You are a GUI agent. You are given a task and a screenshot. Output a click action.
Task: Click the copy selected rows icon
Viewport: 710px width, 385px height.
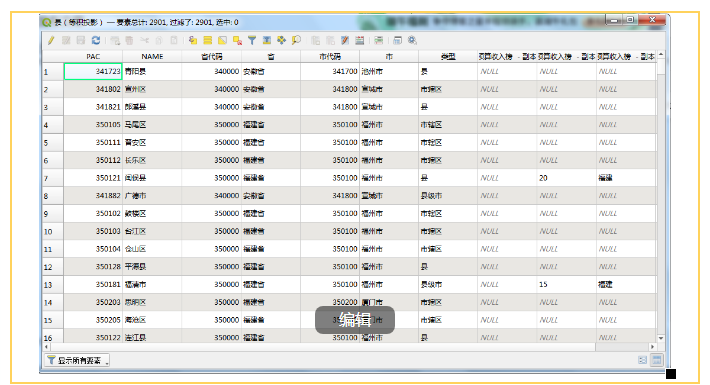(159, 40)
